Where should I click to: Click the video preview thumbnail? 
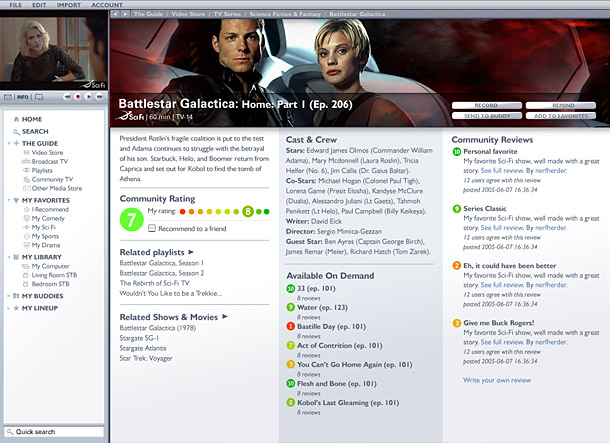click(54, 51)
